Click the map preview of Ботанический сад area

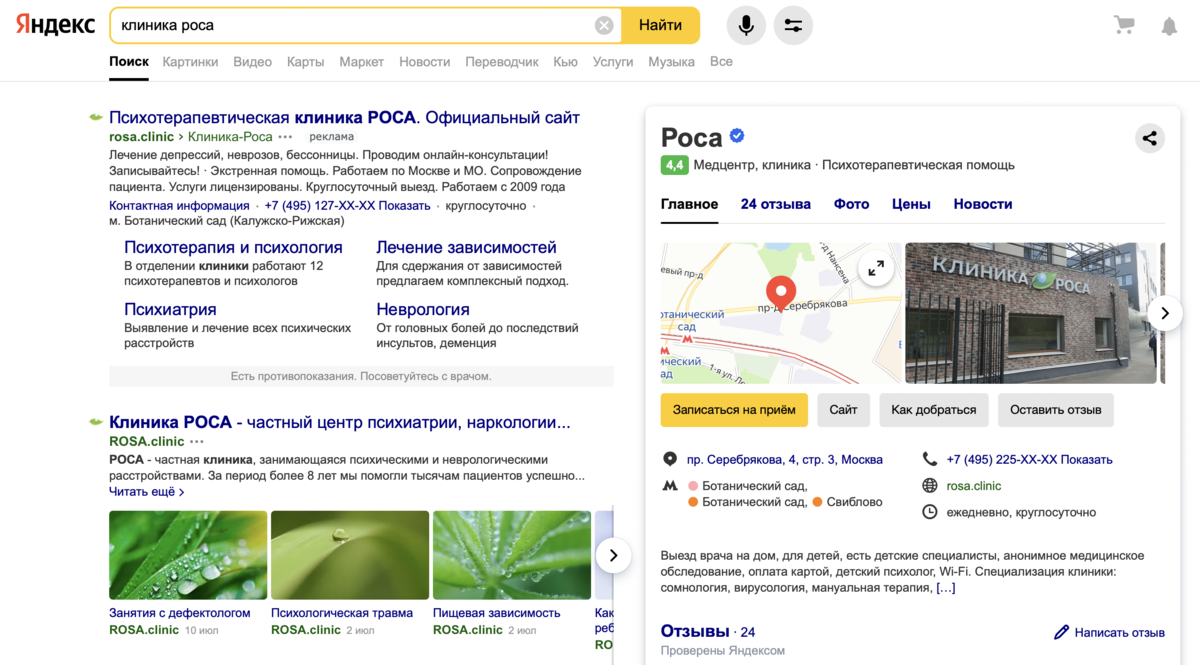(x=781, y=313)
